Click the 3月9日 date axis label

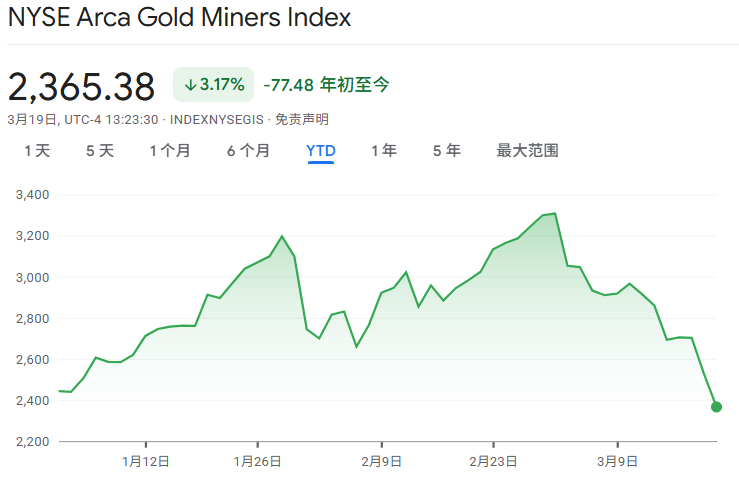pyautogui.click(x=618, y=461)
